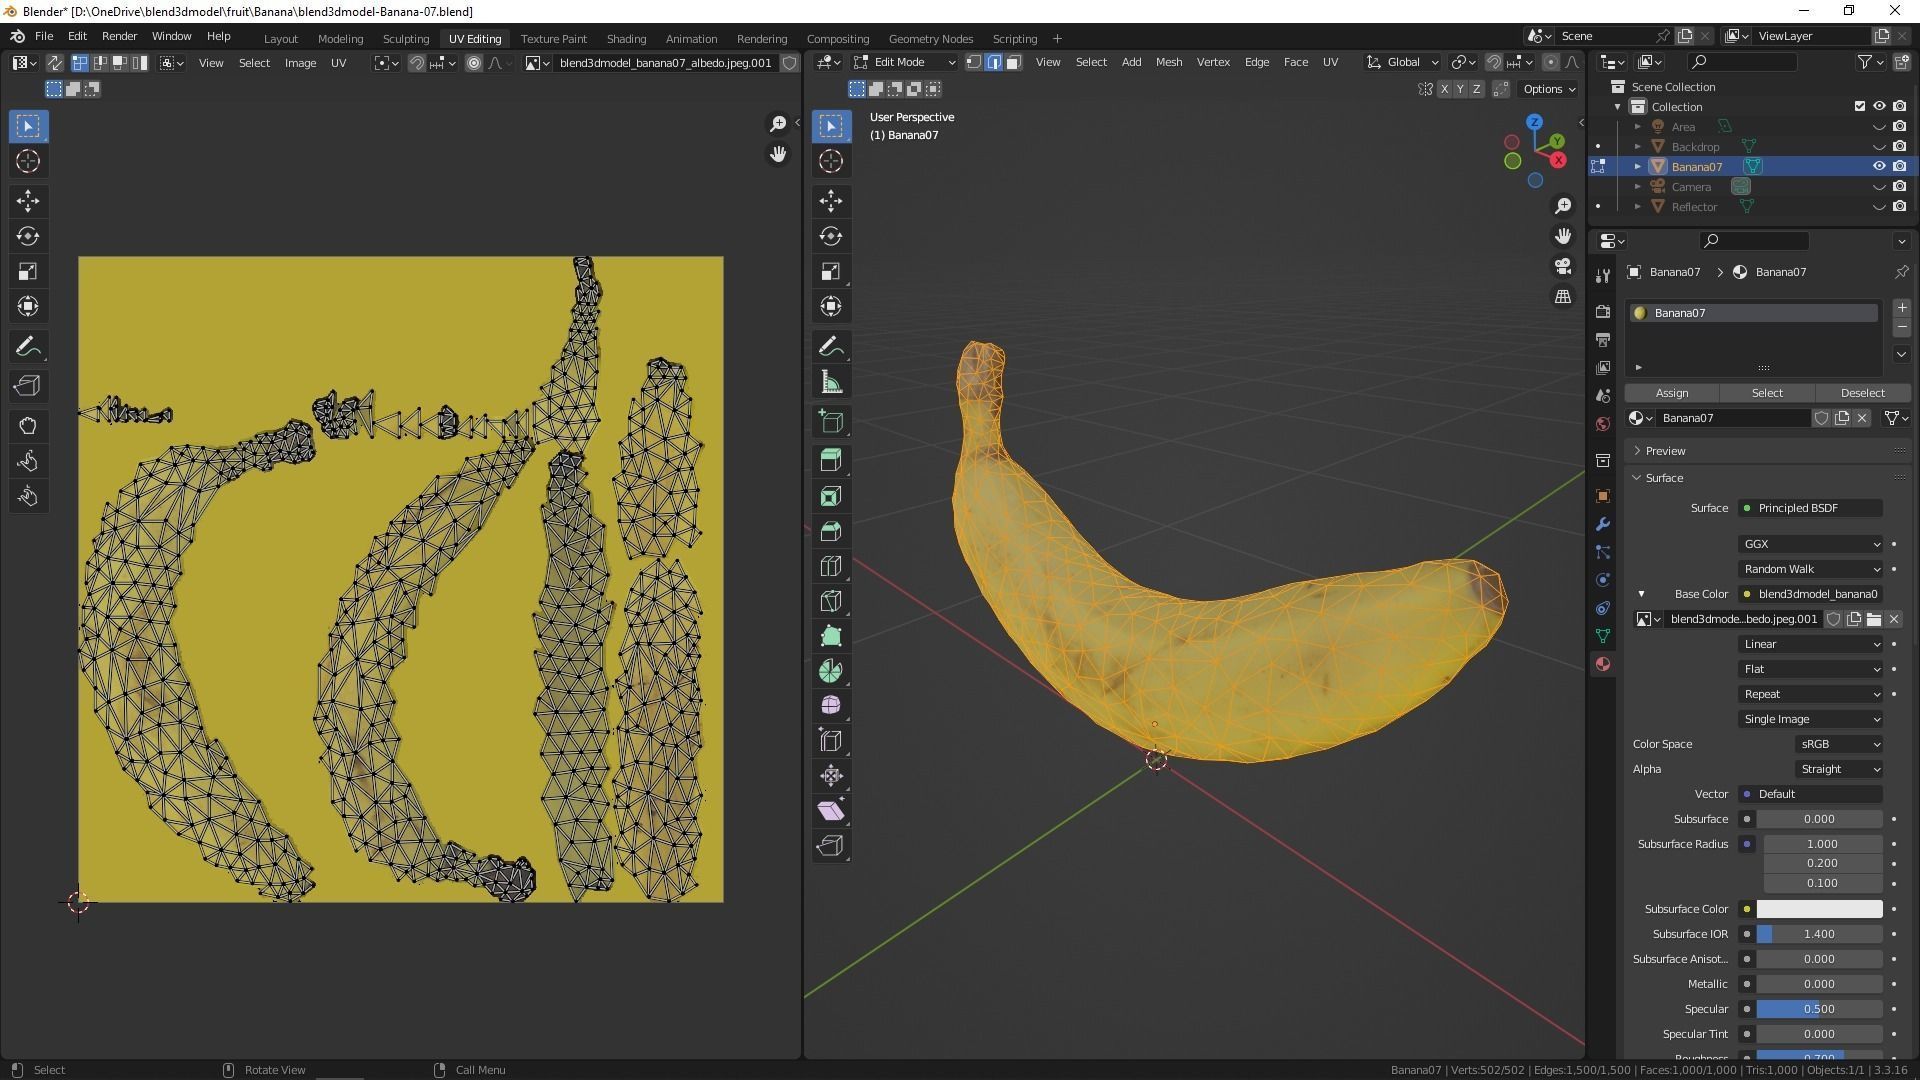The image size is (1920, 1080).
Task: Open the Edit Mode dropdown
Action: (904, 62)
